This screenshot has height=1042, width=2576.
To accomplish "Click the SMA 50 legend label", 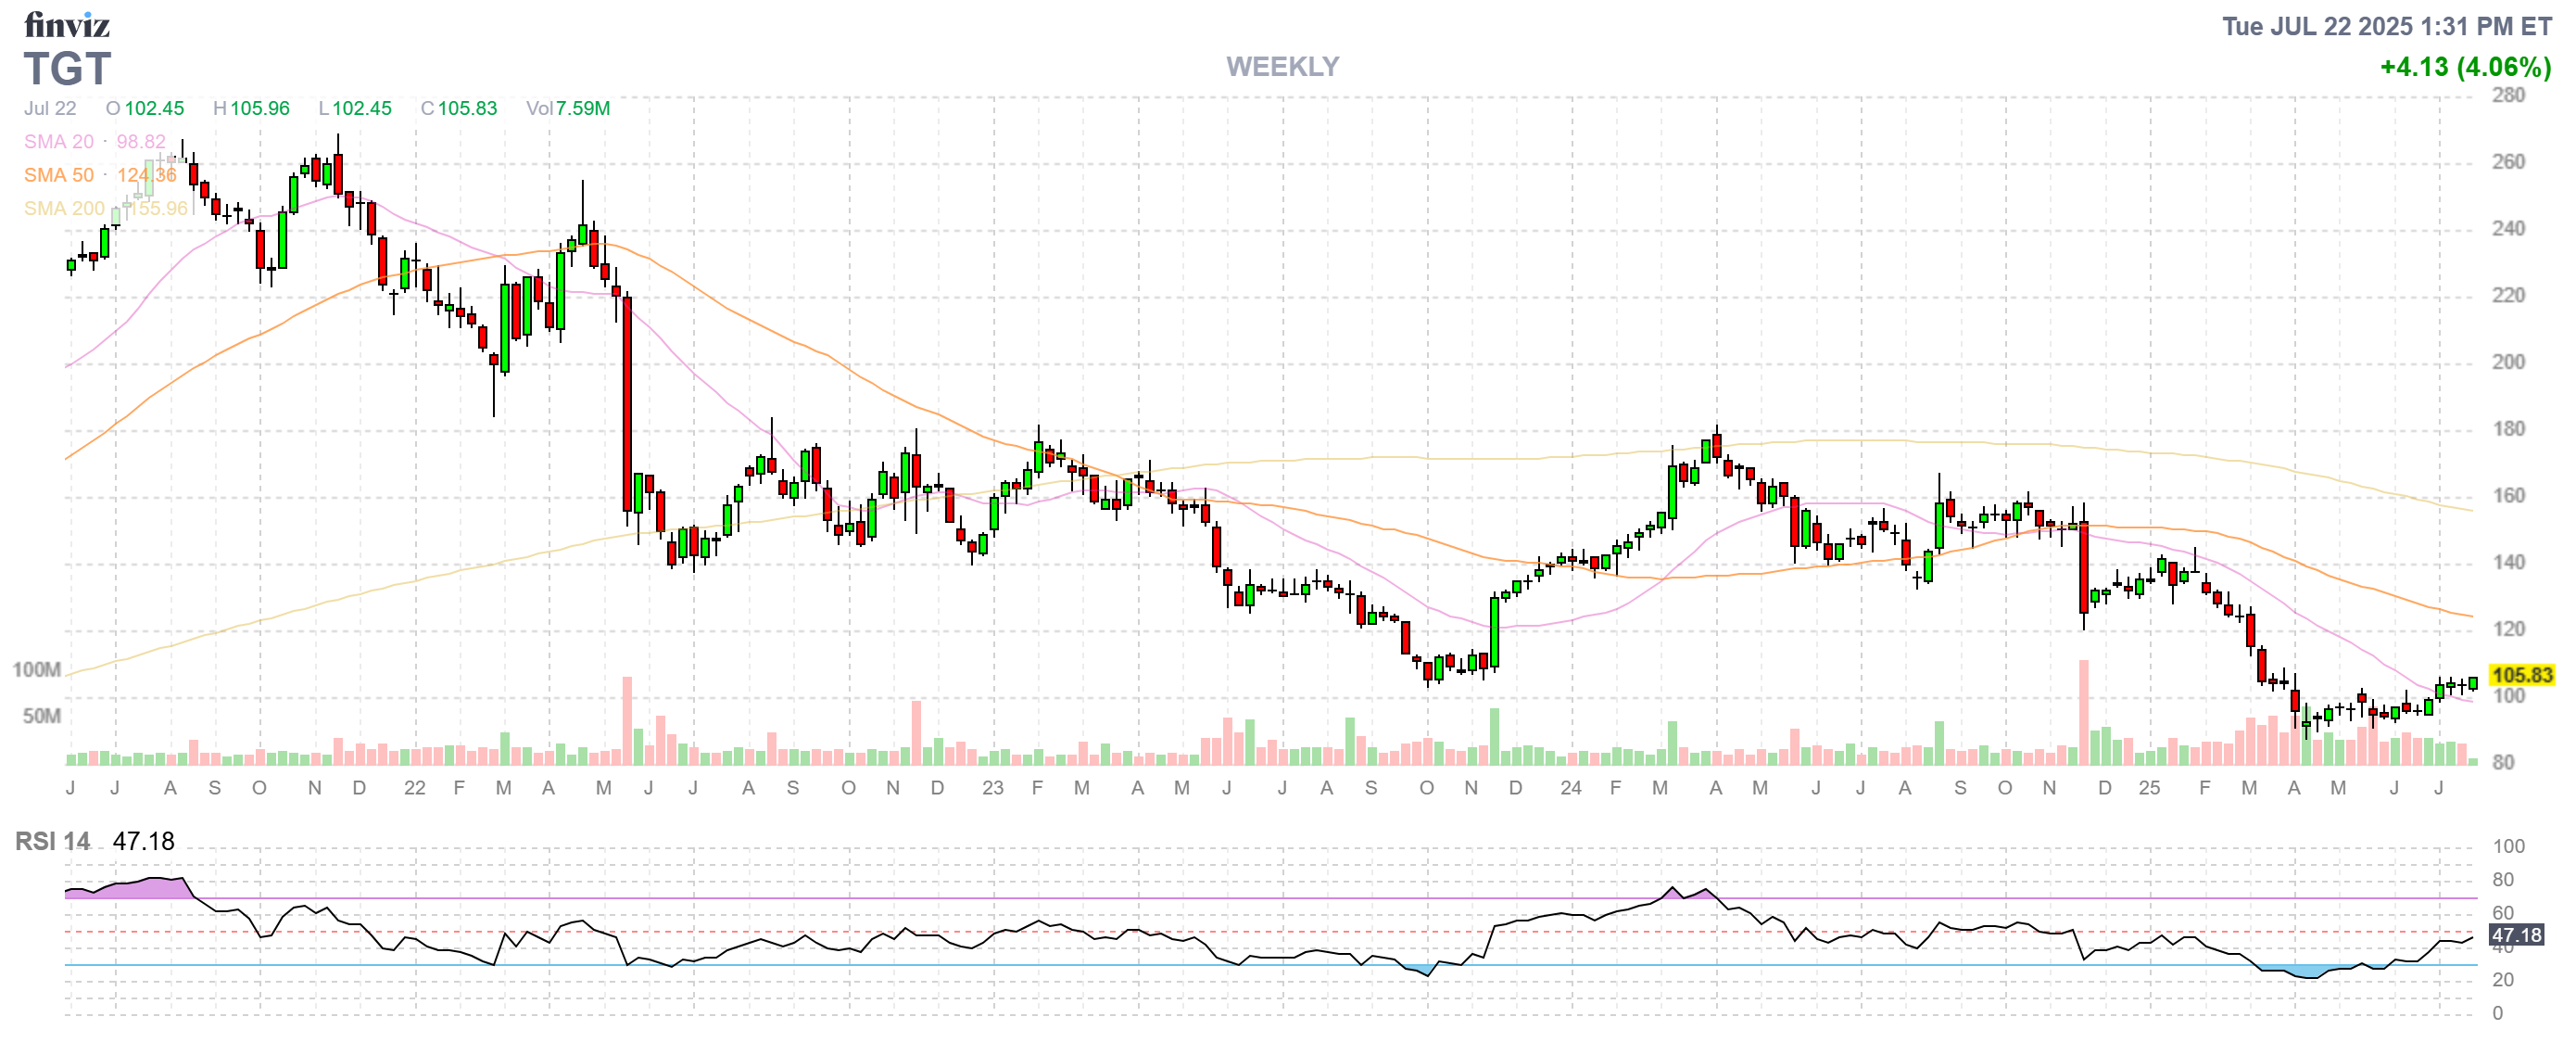I will (59, 175).
